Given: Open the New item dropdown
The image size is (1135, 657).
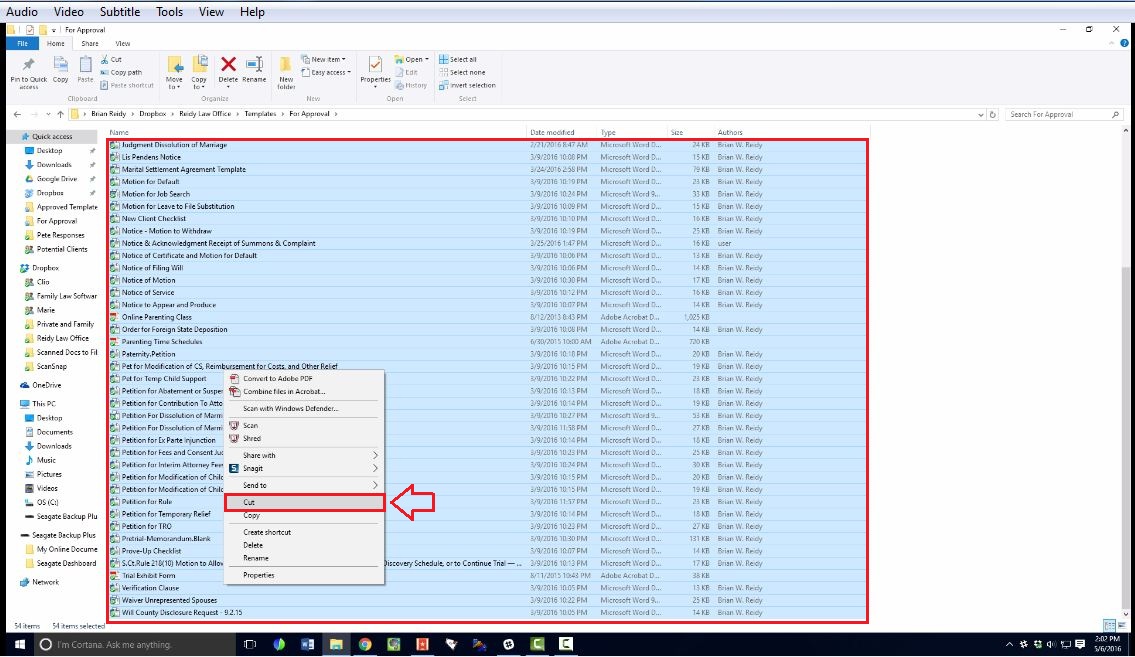Looking at the screenshot, I should [323, 59].
